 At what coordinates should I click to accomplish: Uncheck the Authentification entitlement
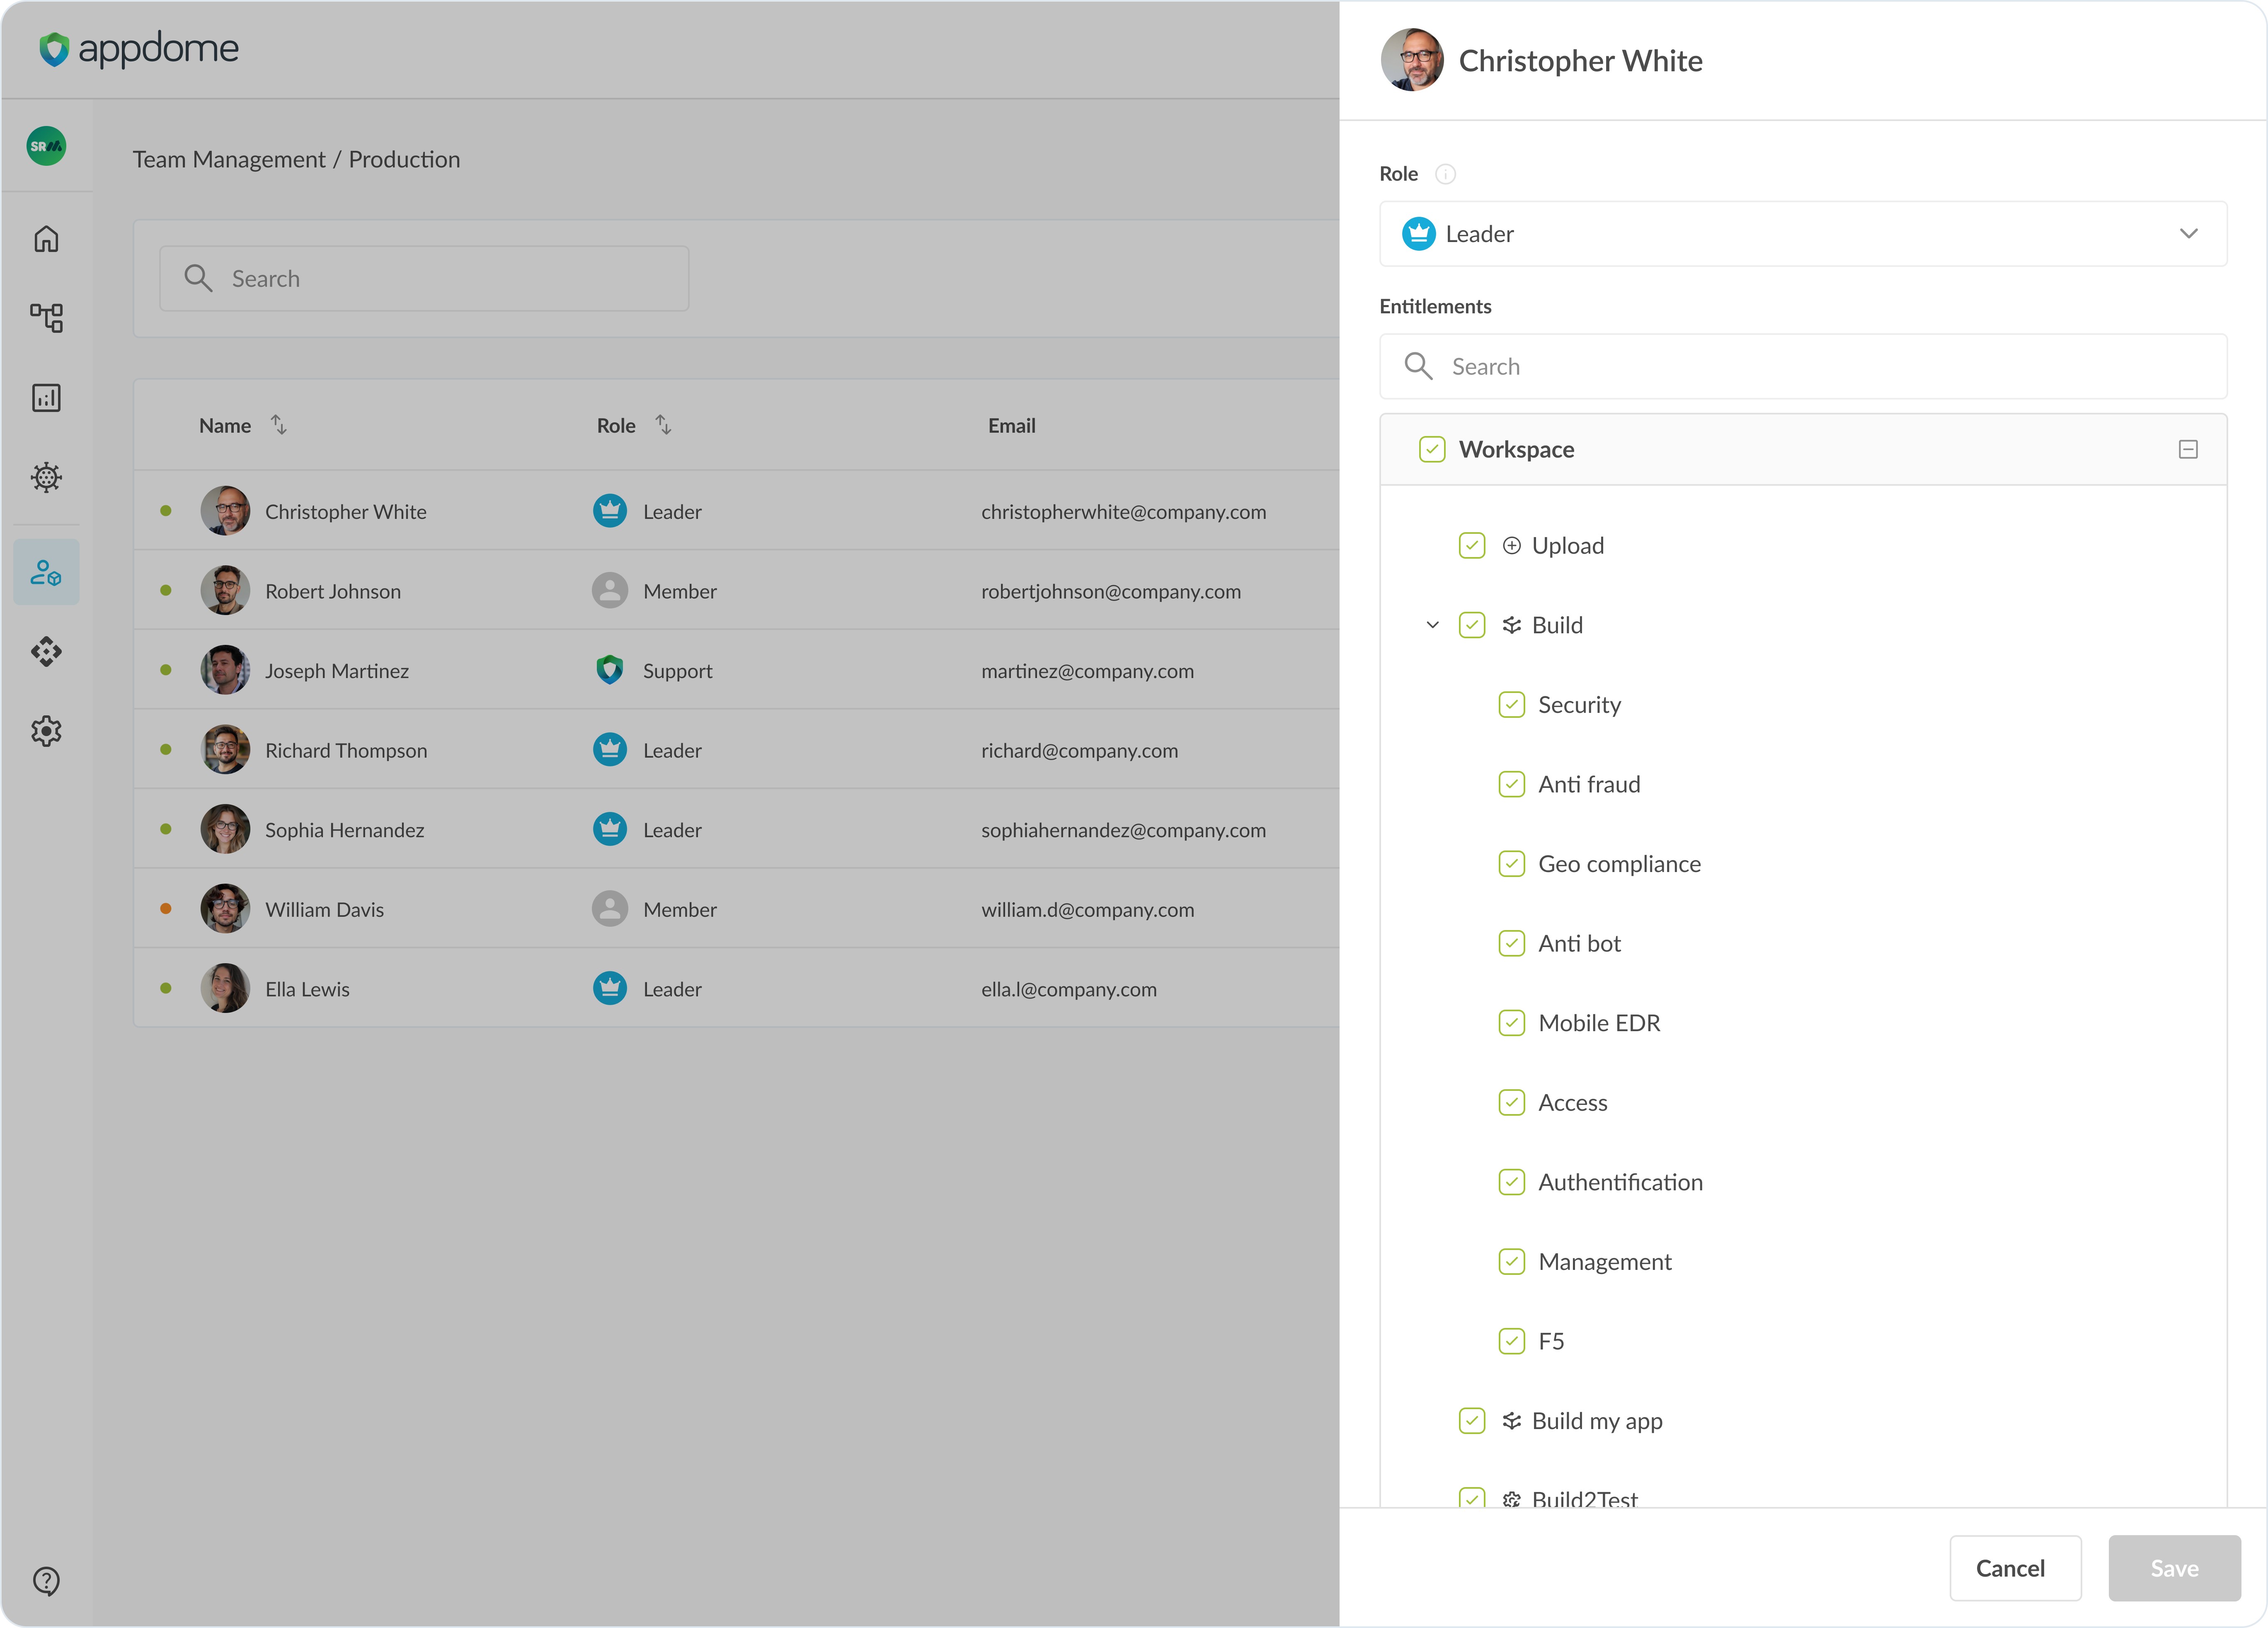[x=1512, y=1182]
